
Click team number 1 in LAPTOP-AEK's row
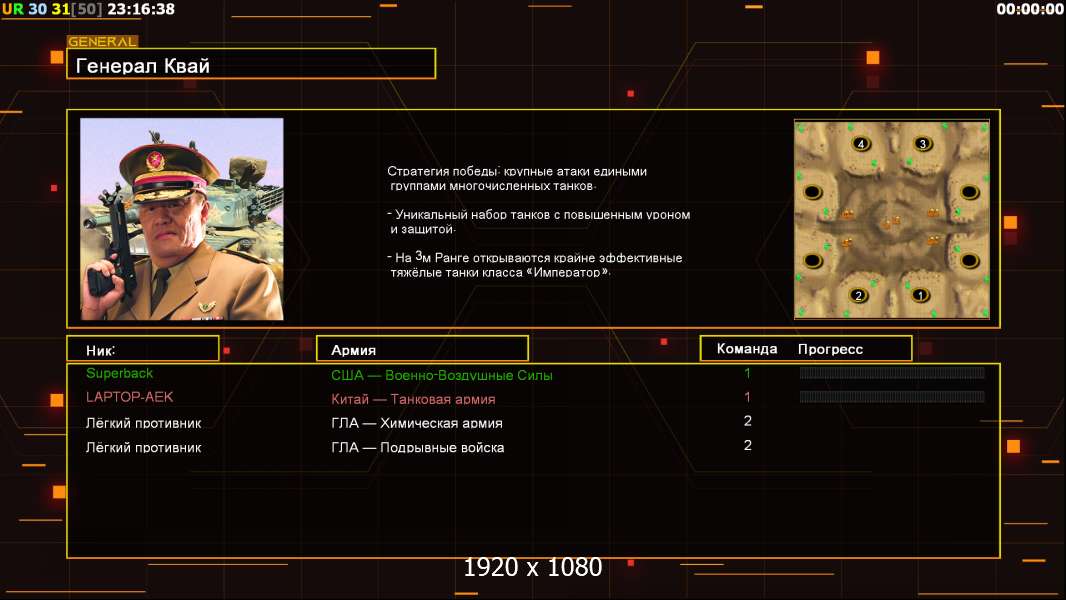(747, 397)
